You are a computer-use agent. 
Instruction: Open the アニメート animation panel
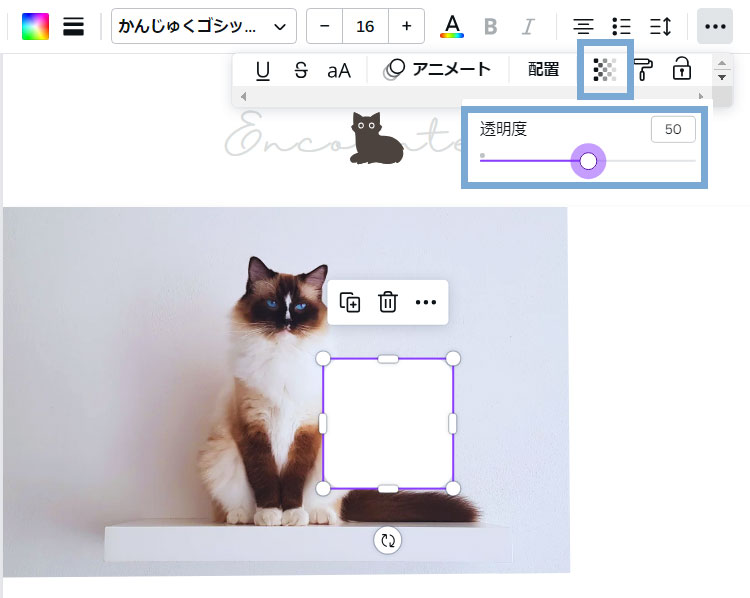pos(437,70)
